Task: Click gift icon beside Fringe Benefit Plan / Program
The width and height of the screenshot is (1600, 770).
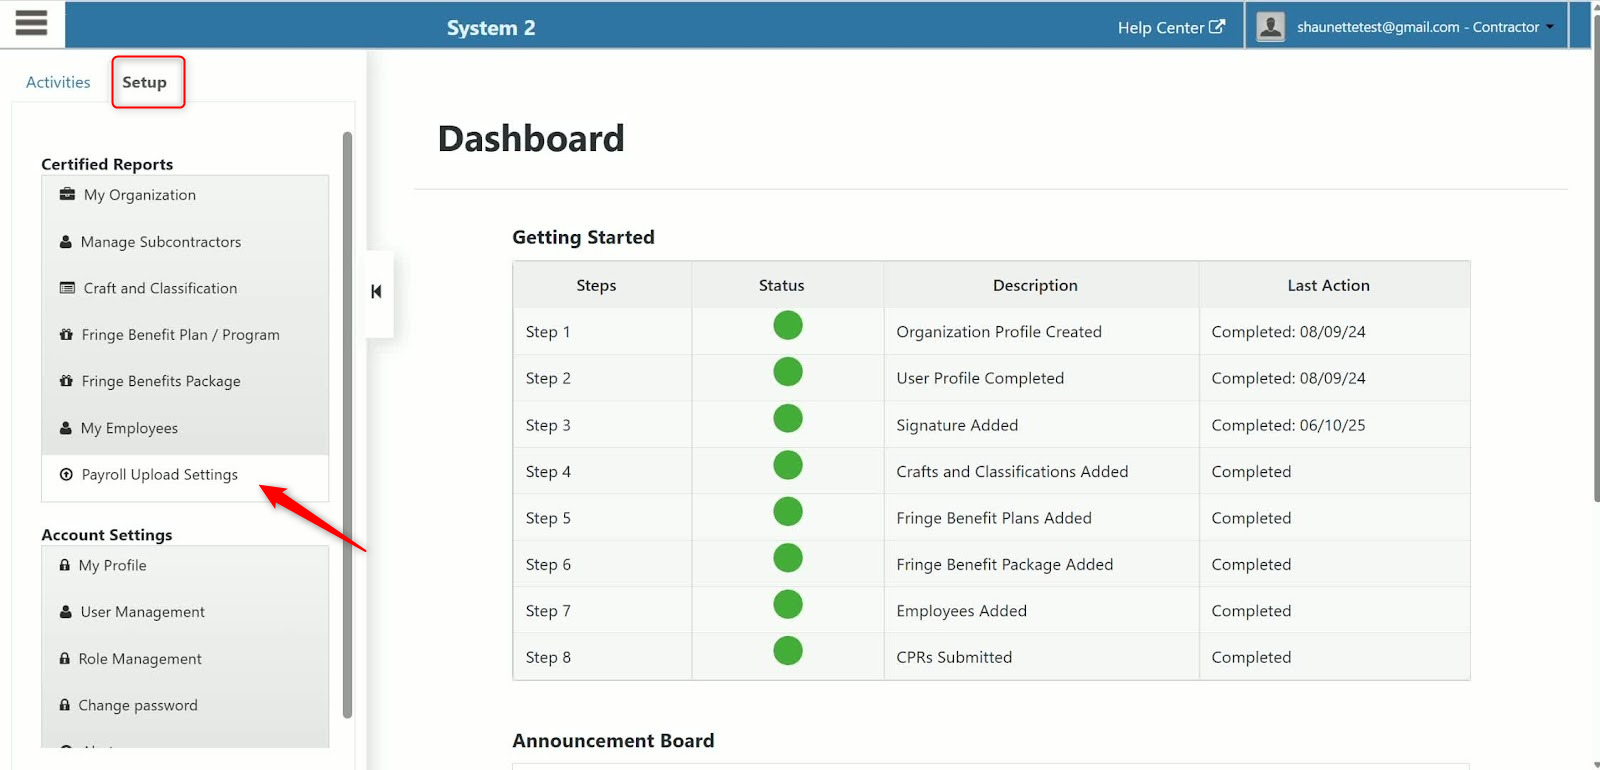Action: point(66,334)
